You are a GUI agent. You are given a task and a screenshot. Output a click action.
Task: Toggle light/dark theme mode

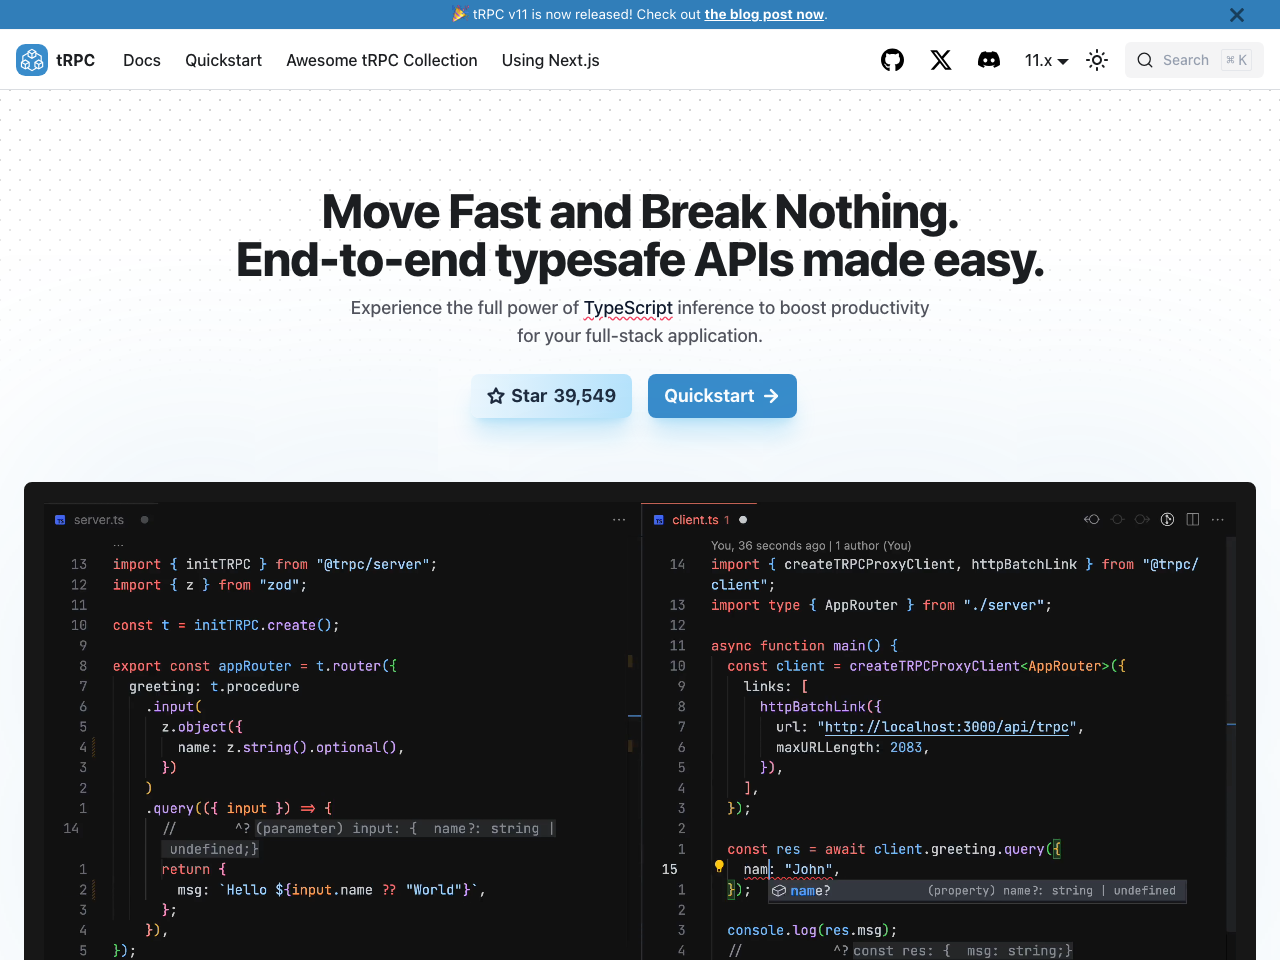click(x=1097, y=60)
